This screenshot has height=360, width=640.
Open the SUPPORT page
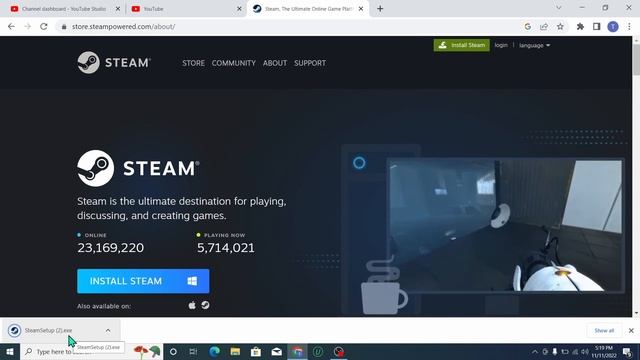point(310,63)
